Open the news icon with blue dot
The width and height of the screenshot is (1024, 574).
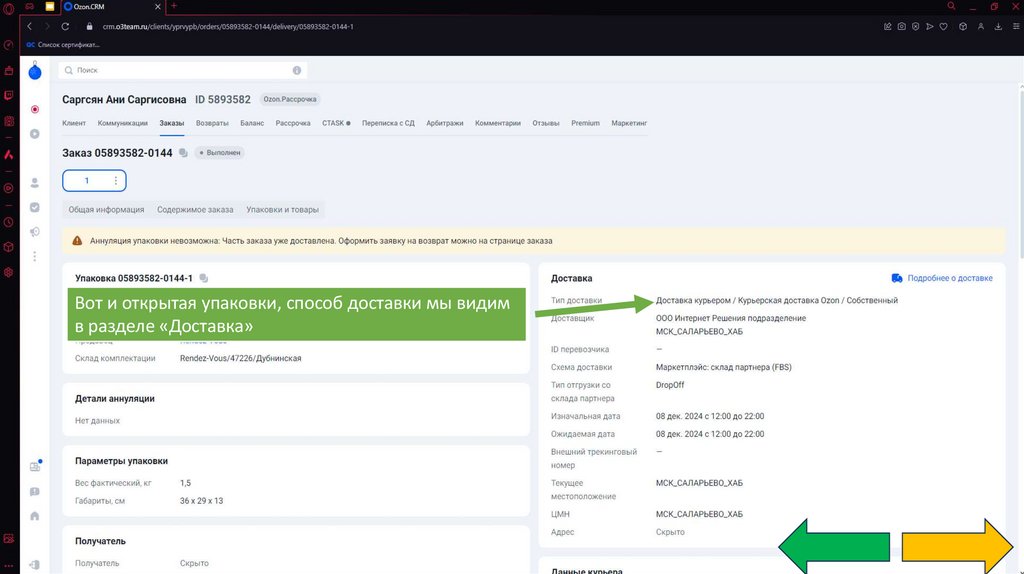coord(35,466)
